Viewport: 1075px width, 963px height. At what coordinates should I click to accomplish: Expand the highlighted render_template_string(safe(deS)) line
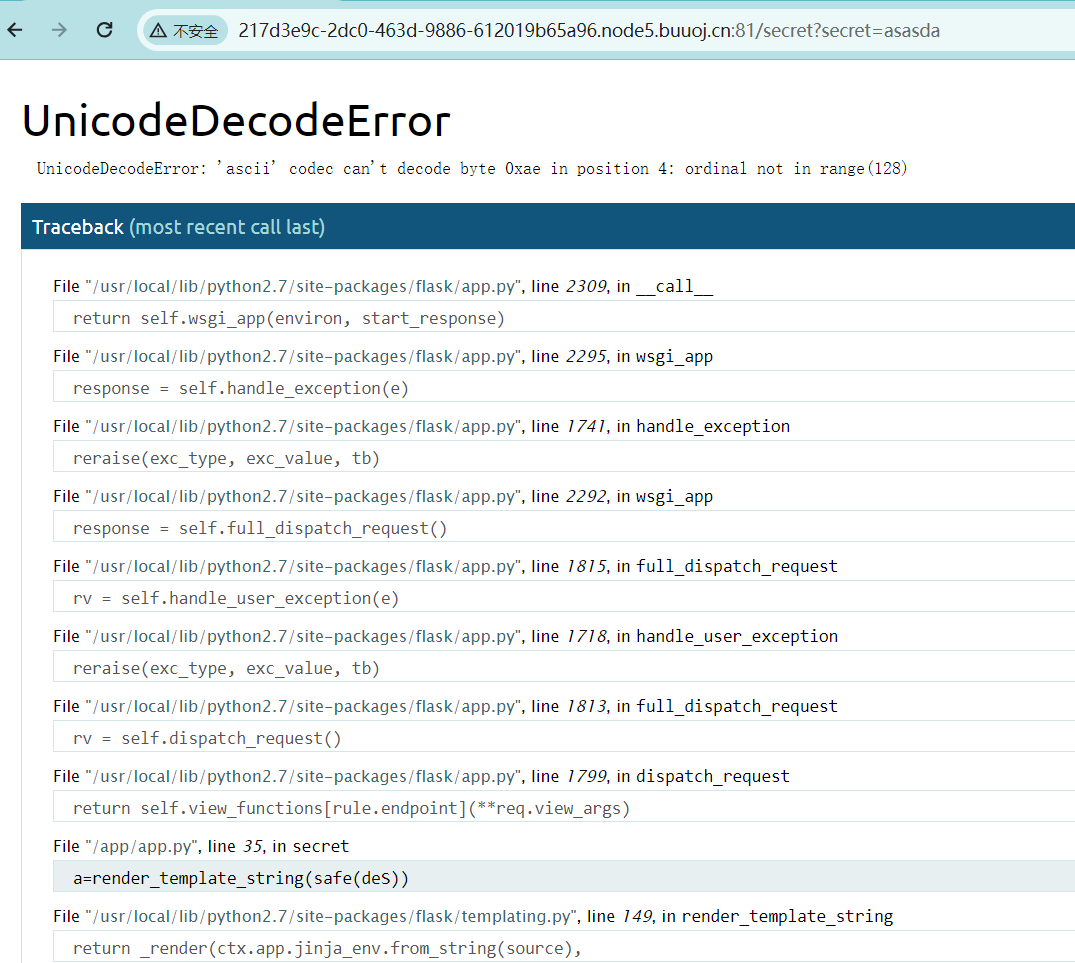pyautogui.click(x=240, y=878)
